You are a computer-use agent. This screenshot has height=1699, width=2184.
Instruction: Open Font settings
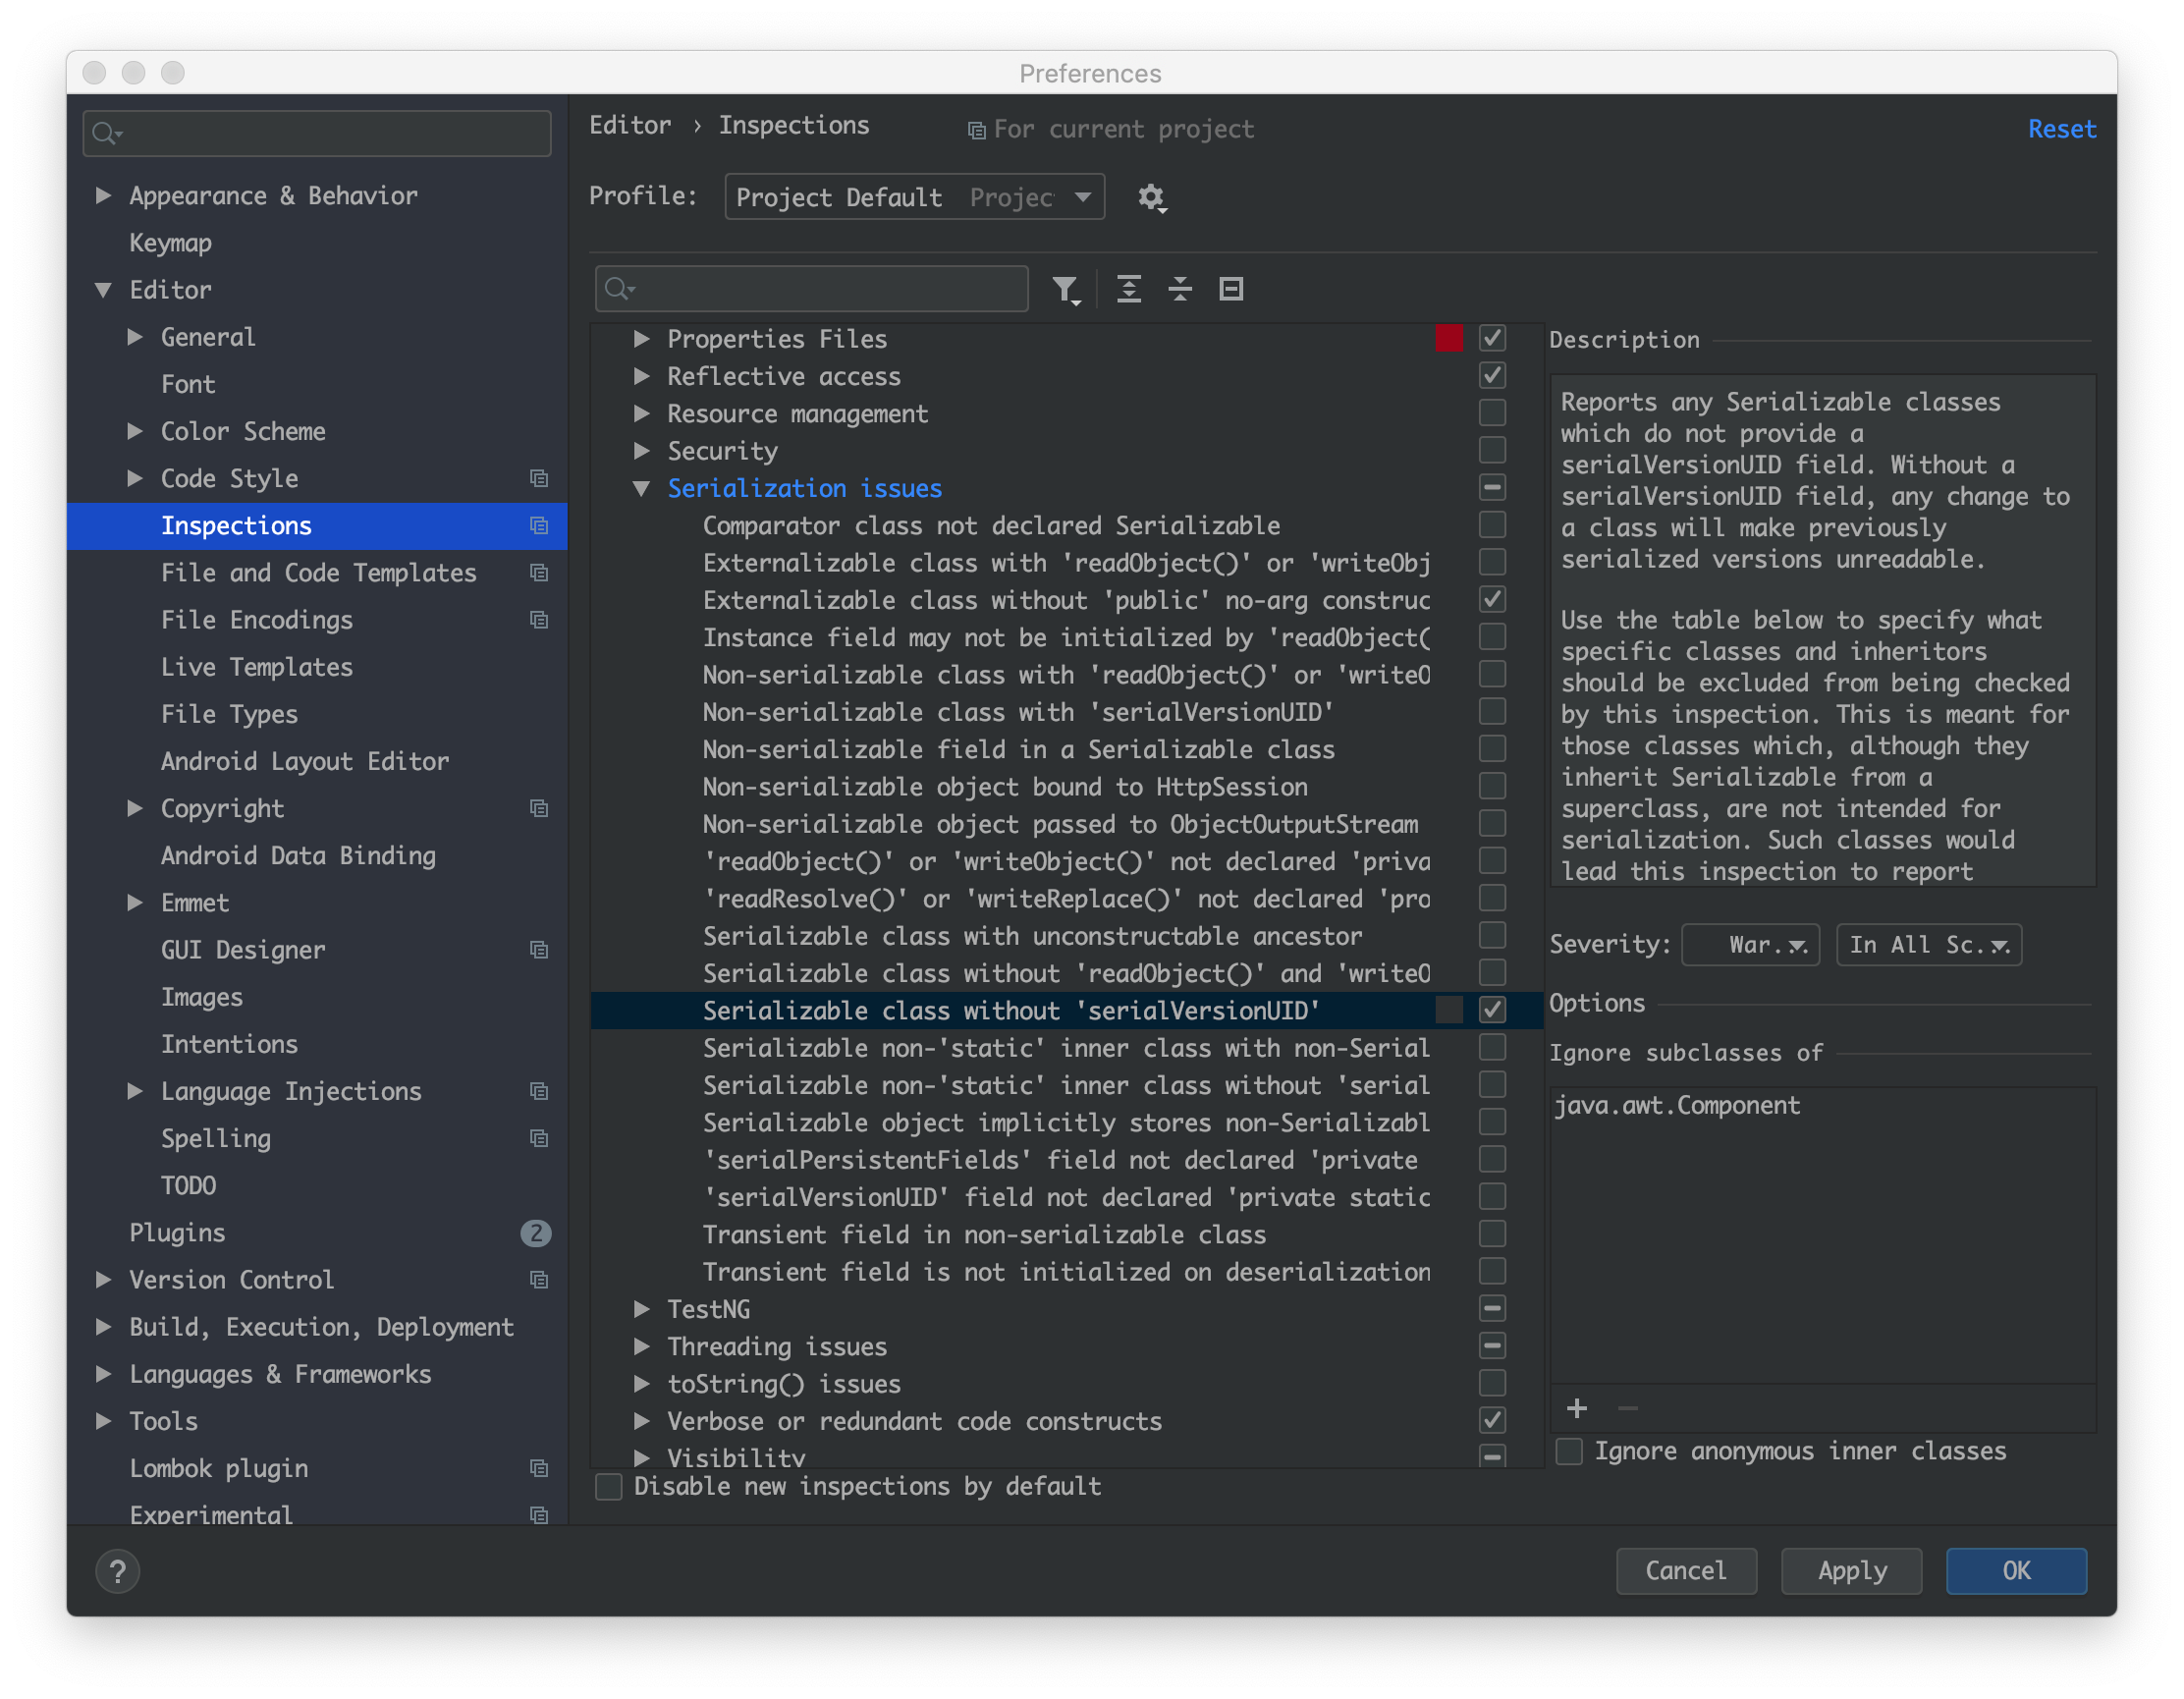pyautogui.click(x=188, y=384)
